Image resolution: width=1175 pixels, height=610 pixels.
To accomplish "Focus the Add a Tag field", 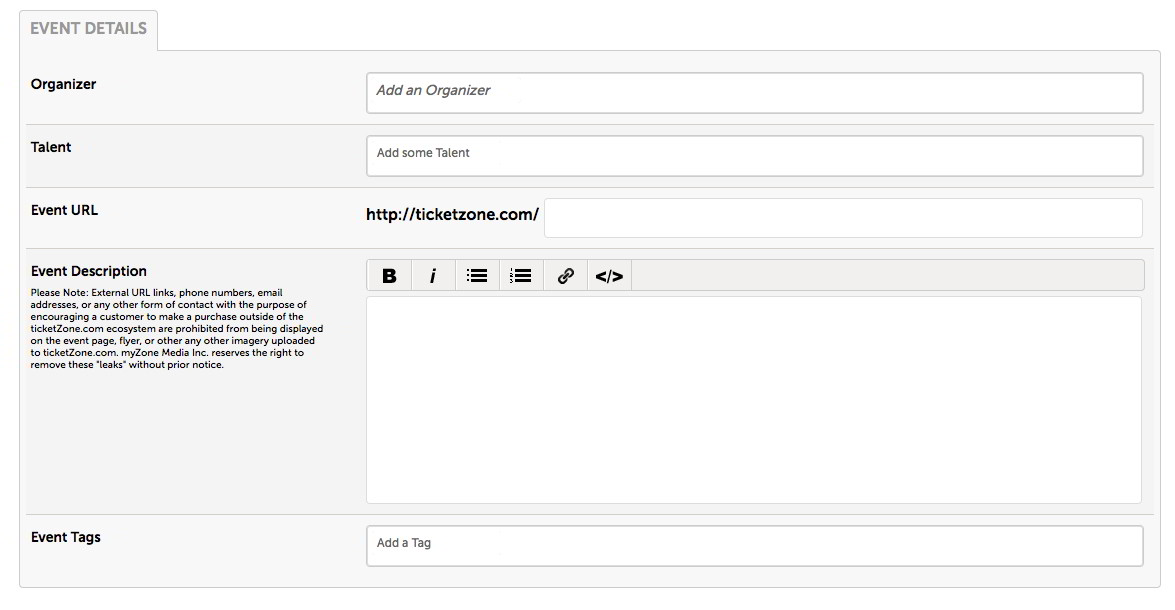I will (755, 546).
